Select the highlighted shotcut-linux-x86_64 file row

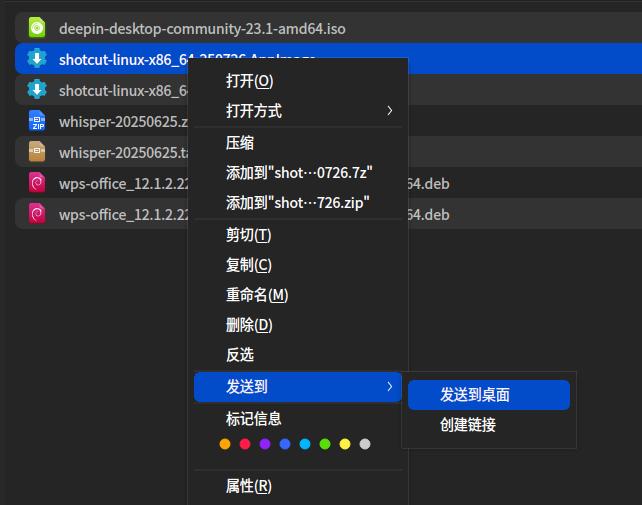point(328,59)
